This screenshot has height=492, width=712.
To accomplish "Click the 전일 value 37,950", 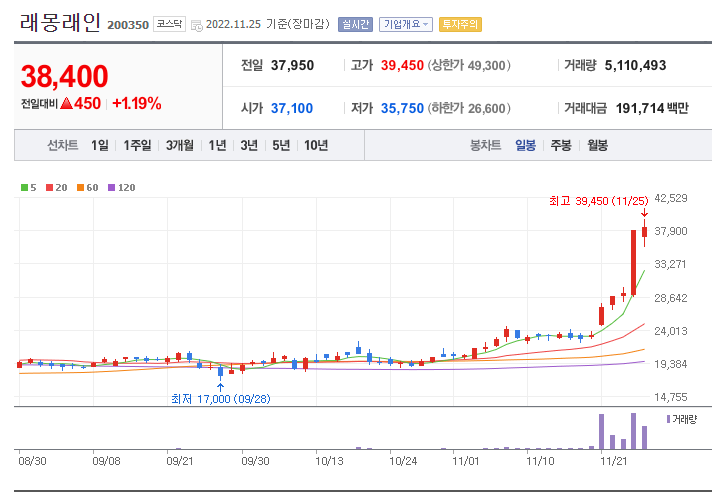I will [x=292, y=65].
